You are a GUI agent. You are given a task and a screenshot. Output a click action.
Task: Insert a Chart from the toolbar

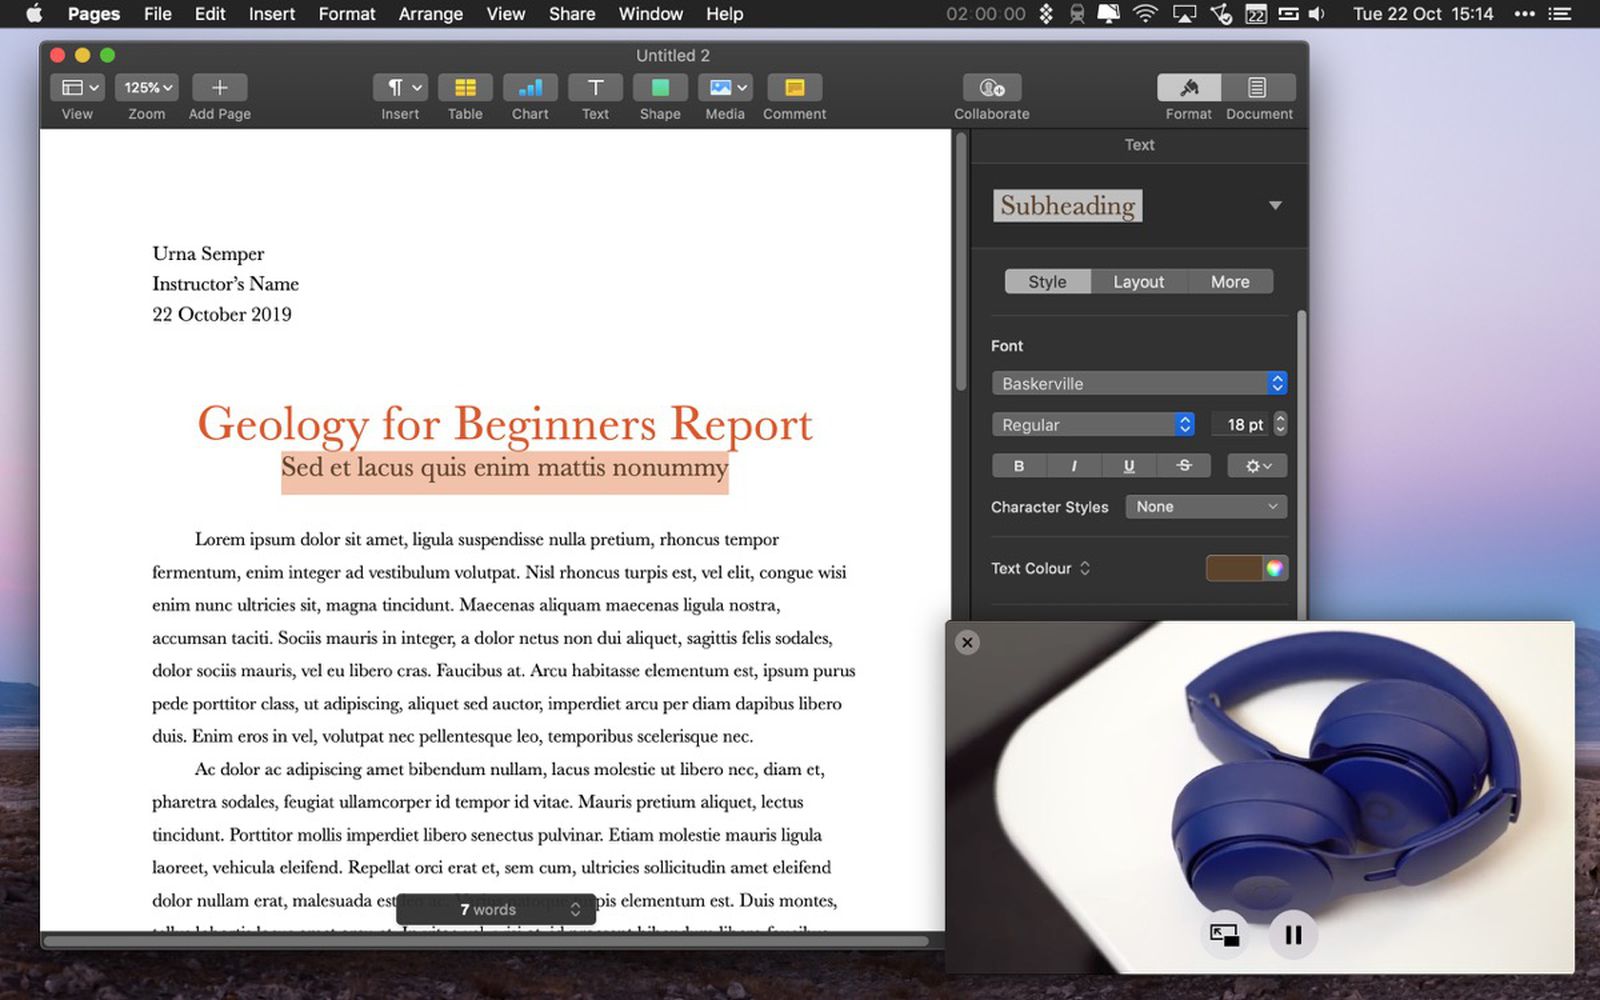[530, 88]
